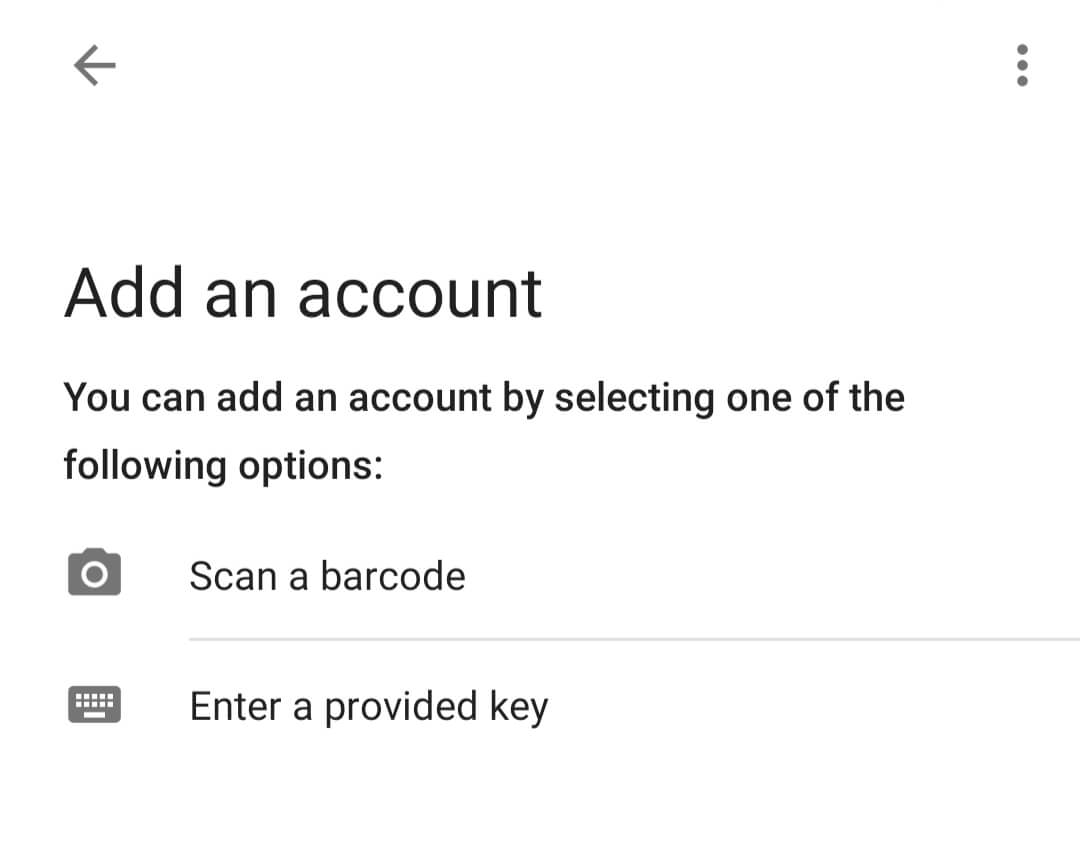Viewport: 1080px width, 848px height.
Task: Open the three-dot overflow menu
Action: click(1022, 65)
